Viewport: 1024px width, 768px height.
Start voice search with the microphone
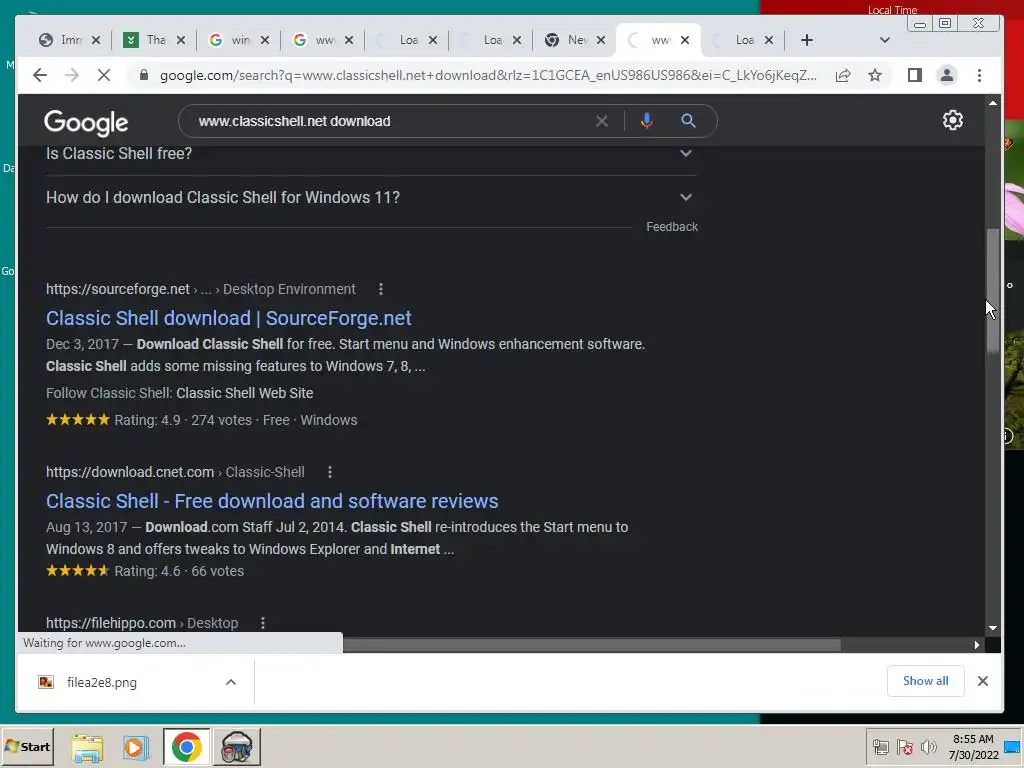point(647,121)
